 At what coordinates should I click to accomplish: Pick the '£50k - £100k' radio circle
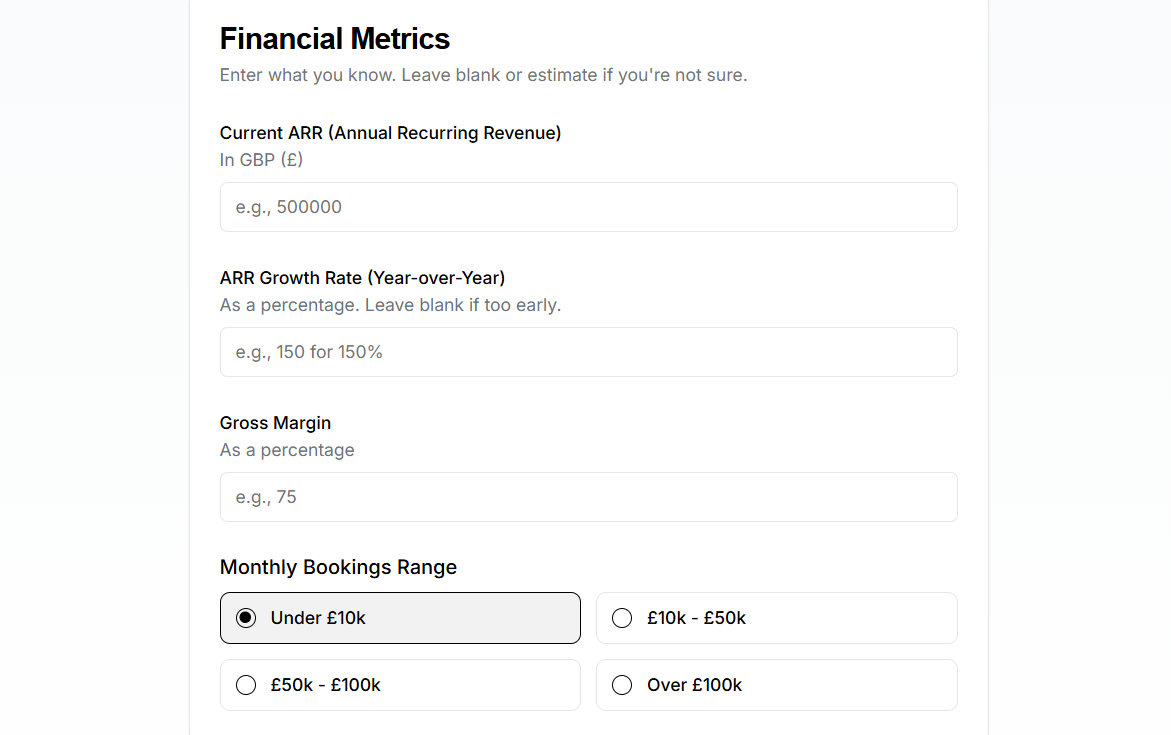(246, 685)
